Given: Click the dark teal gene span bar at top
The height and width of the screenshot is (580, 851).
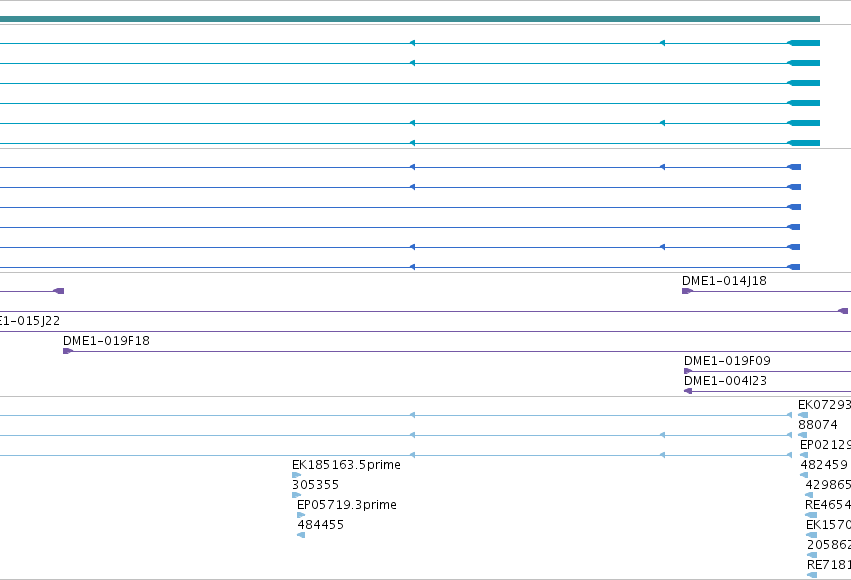Looking at the screenshot, I should 410,19.
